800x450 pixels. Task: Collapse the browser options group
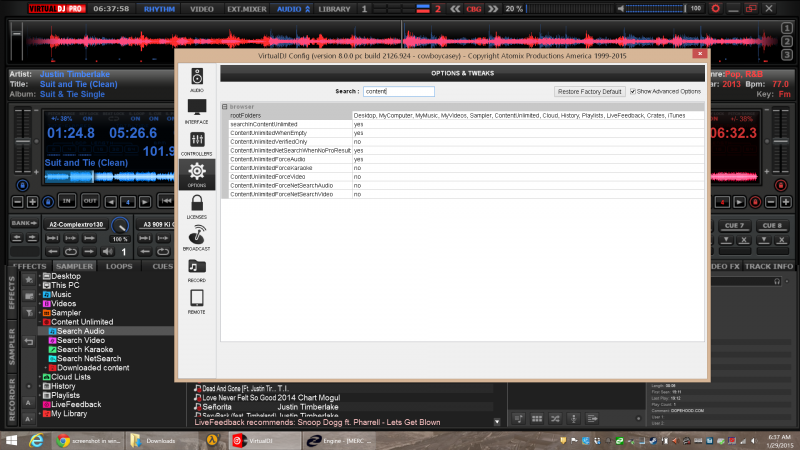pos(224,107)
